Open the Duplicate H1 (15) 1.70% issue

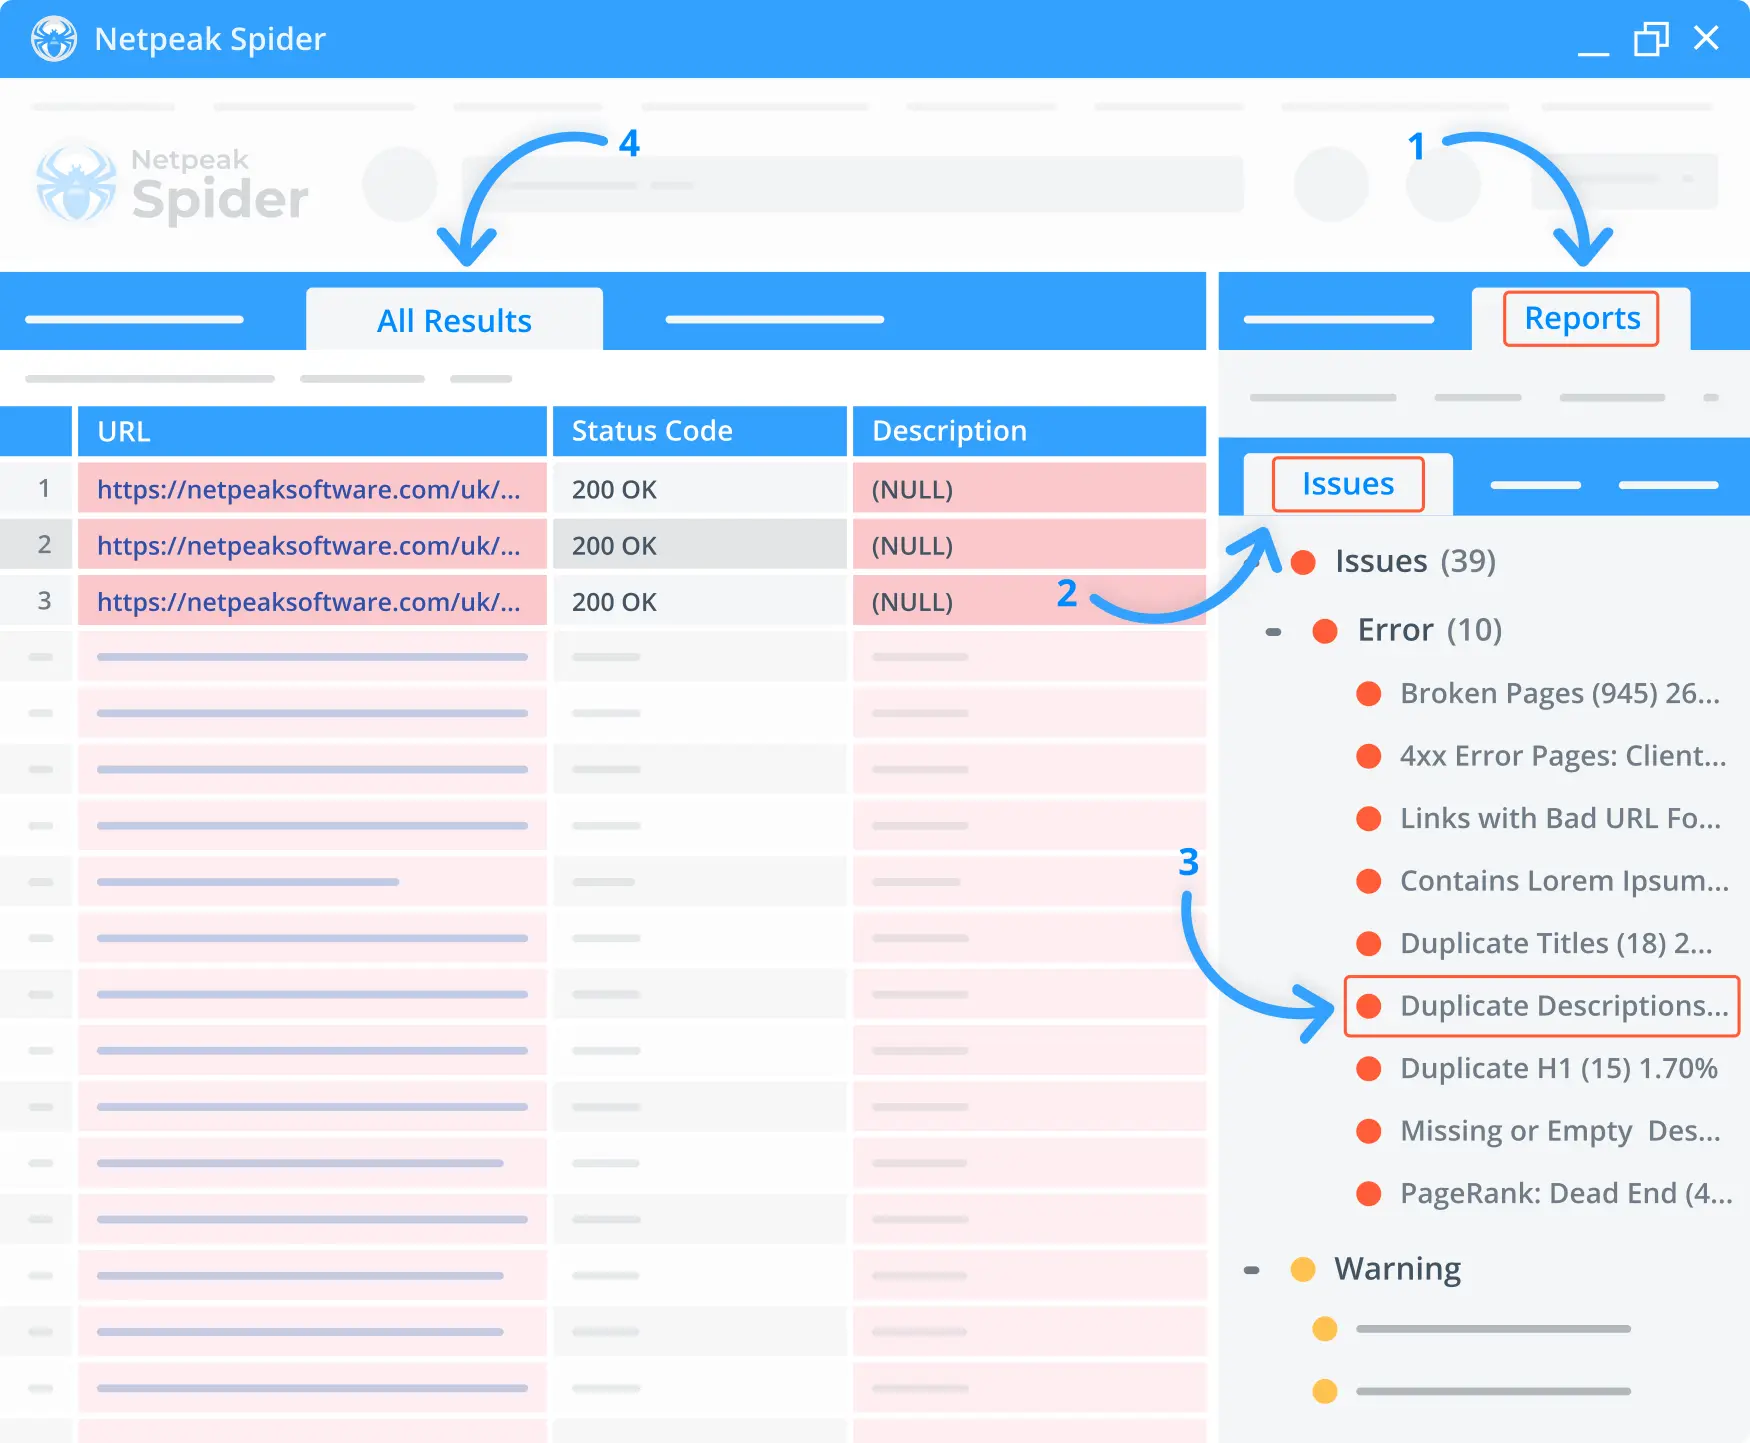(1558, 1068)
